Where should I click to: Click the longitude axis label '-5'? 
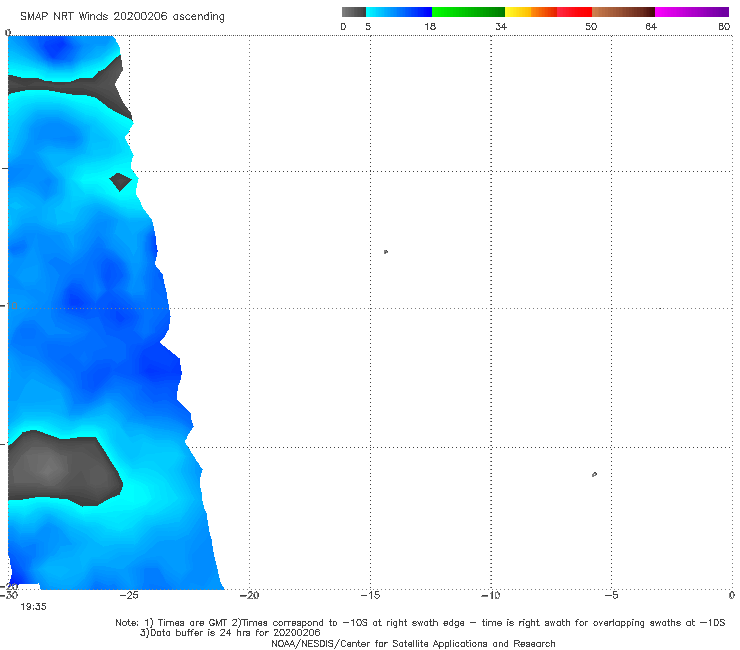click(611, 595)
